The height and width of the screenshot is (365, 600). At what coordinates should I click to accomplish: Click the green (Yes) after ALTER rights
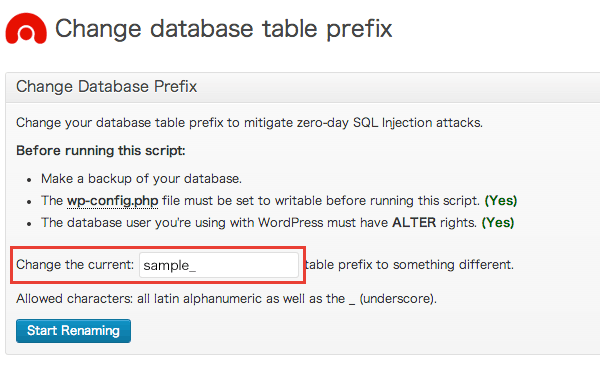click(498, 223)
